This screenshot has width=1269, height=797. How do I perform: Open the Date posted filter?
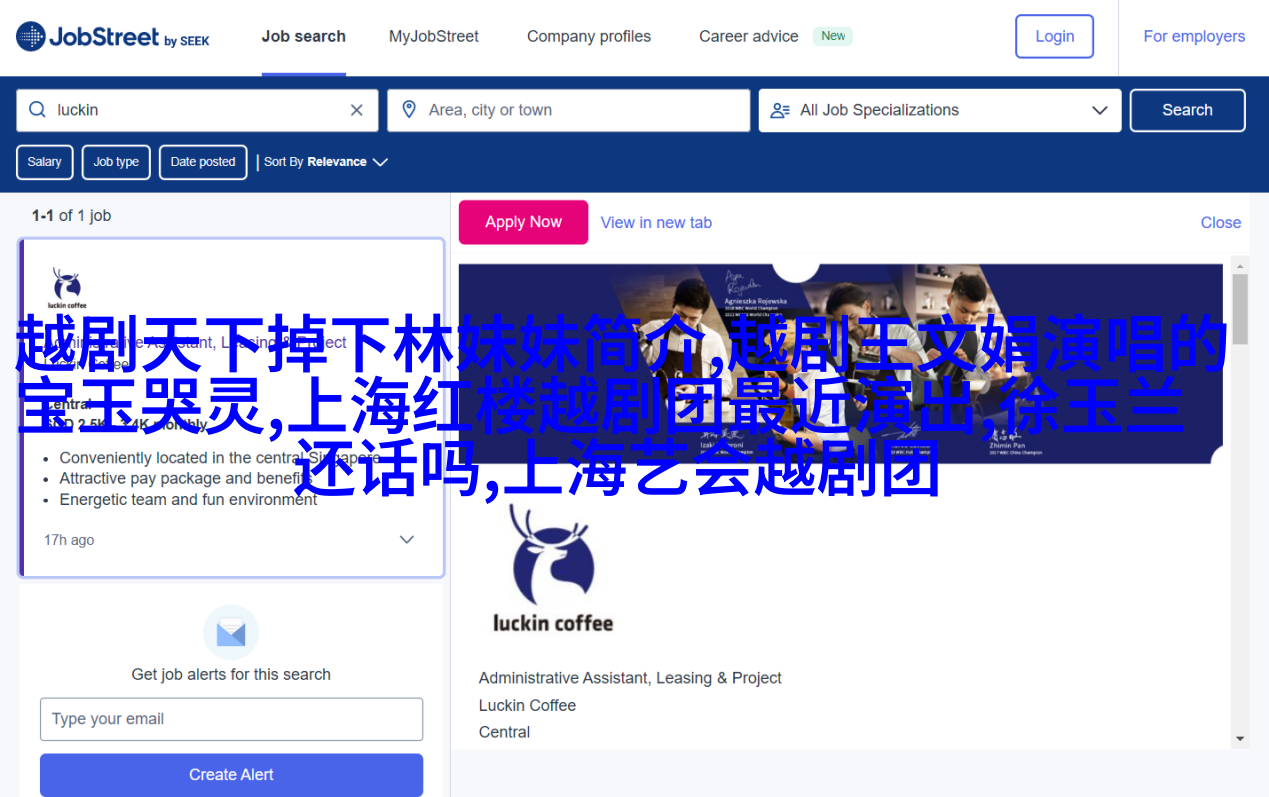203,162
